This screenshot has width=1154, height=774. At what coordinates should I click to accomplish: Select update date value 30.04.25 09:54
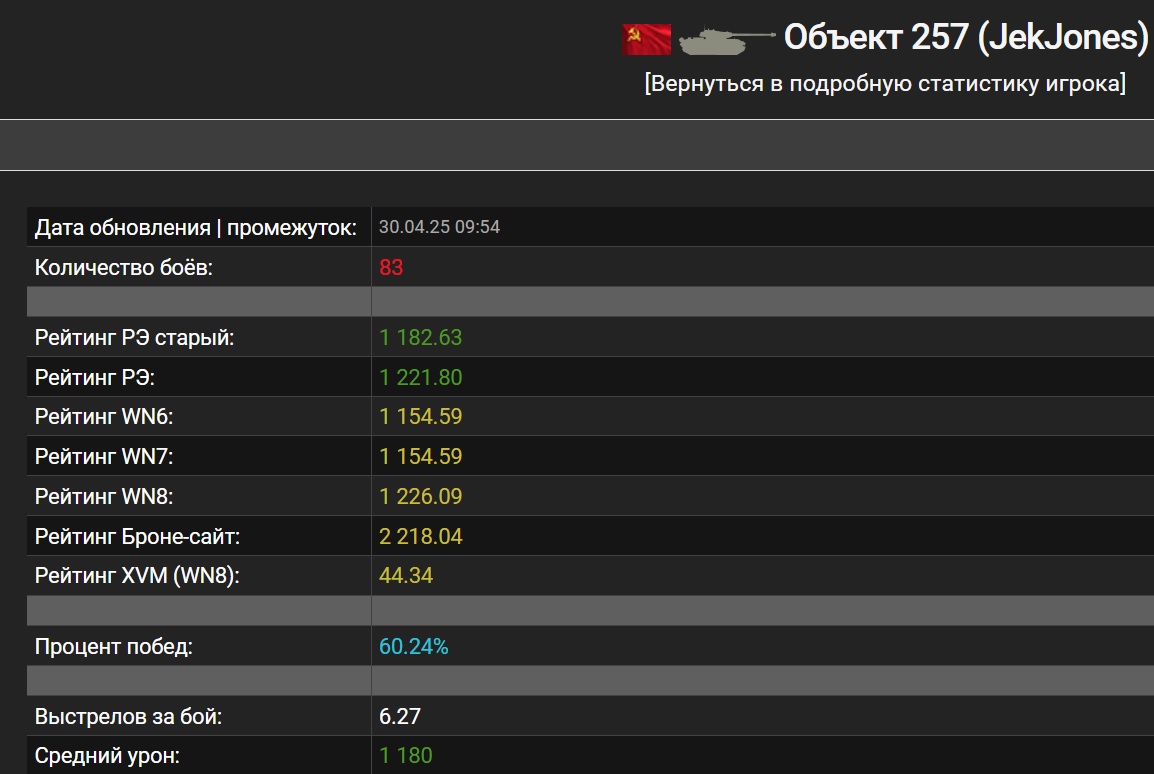click(439, 227)
